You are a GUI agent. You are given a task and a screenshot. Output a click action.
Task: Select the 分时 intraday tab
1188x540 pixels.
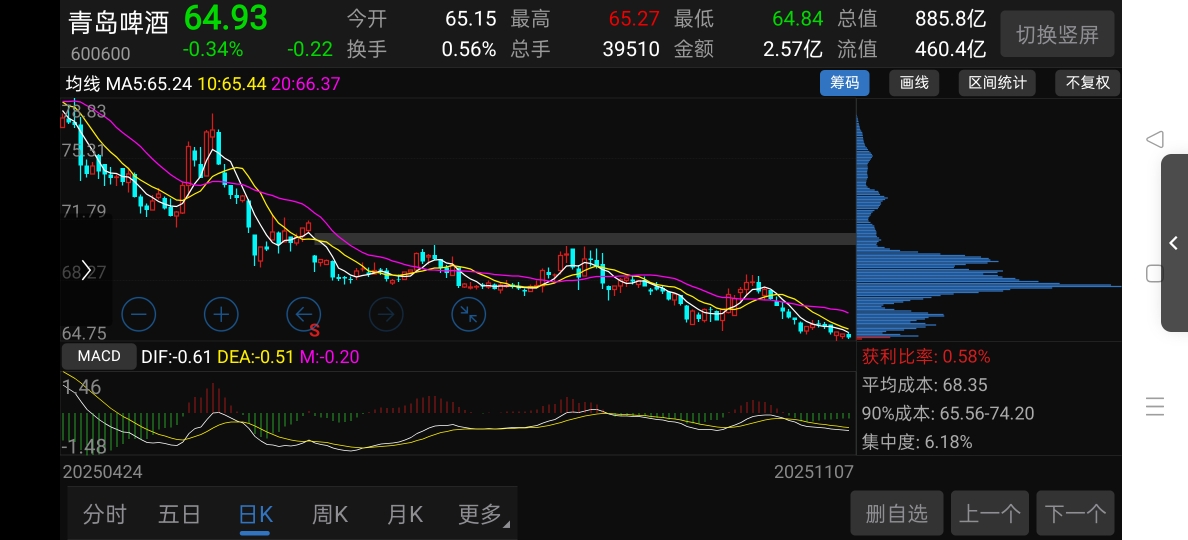[x=105, y=514]
